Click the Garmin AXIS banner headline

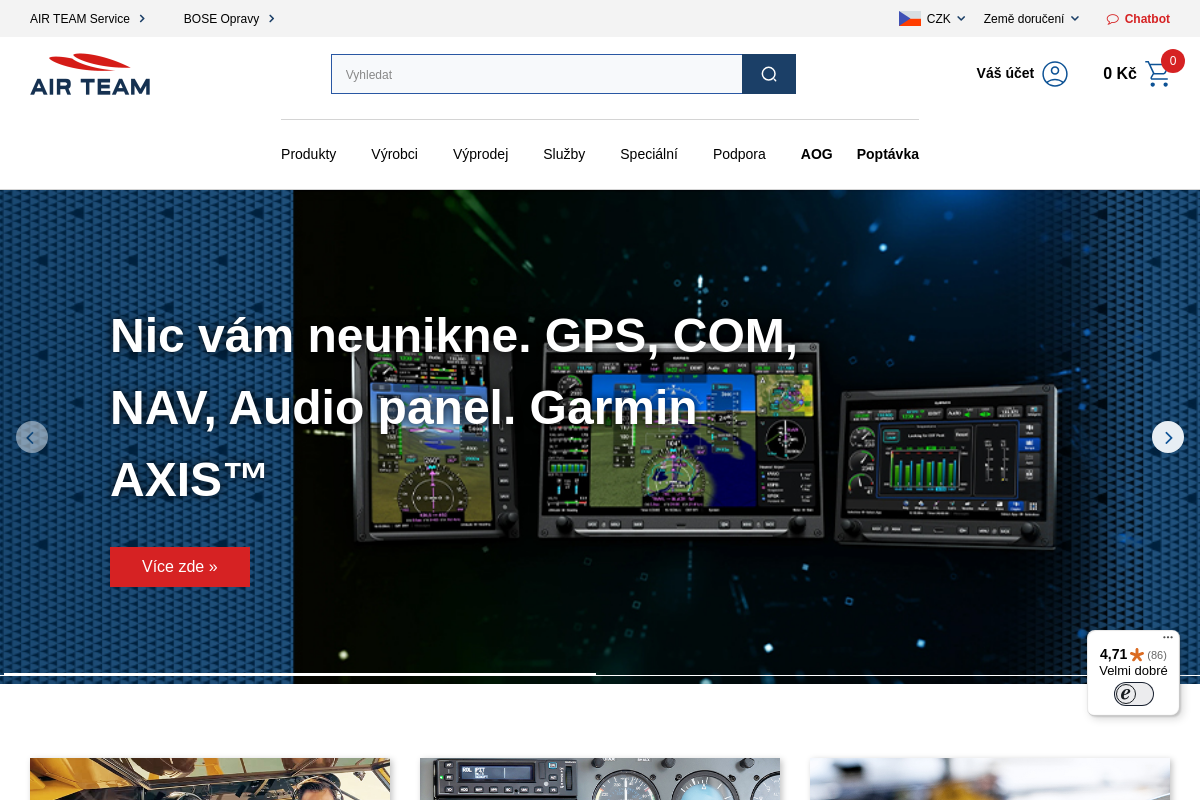455,407
